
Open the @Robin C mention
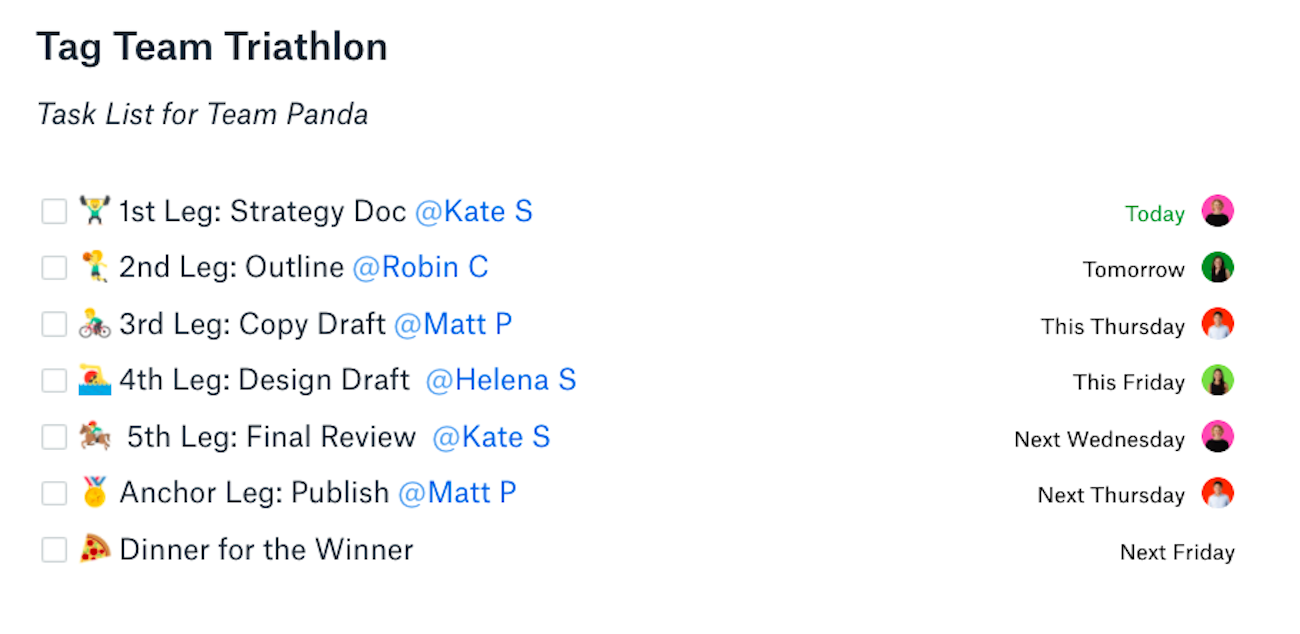pyautogui.click(x=420, y=268)
